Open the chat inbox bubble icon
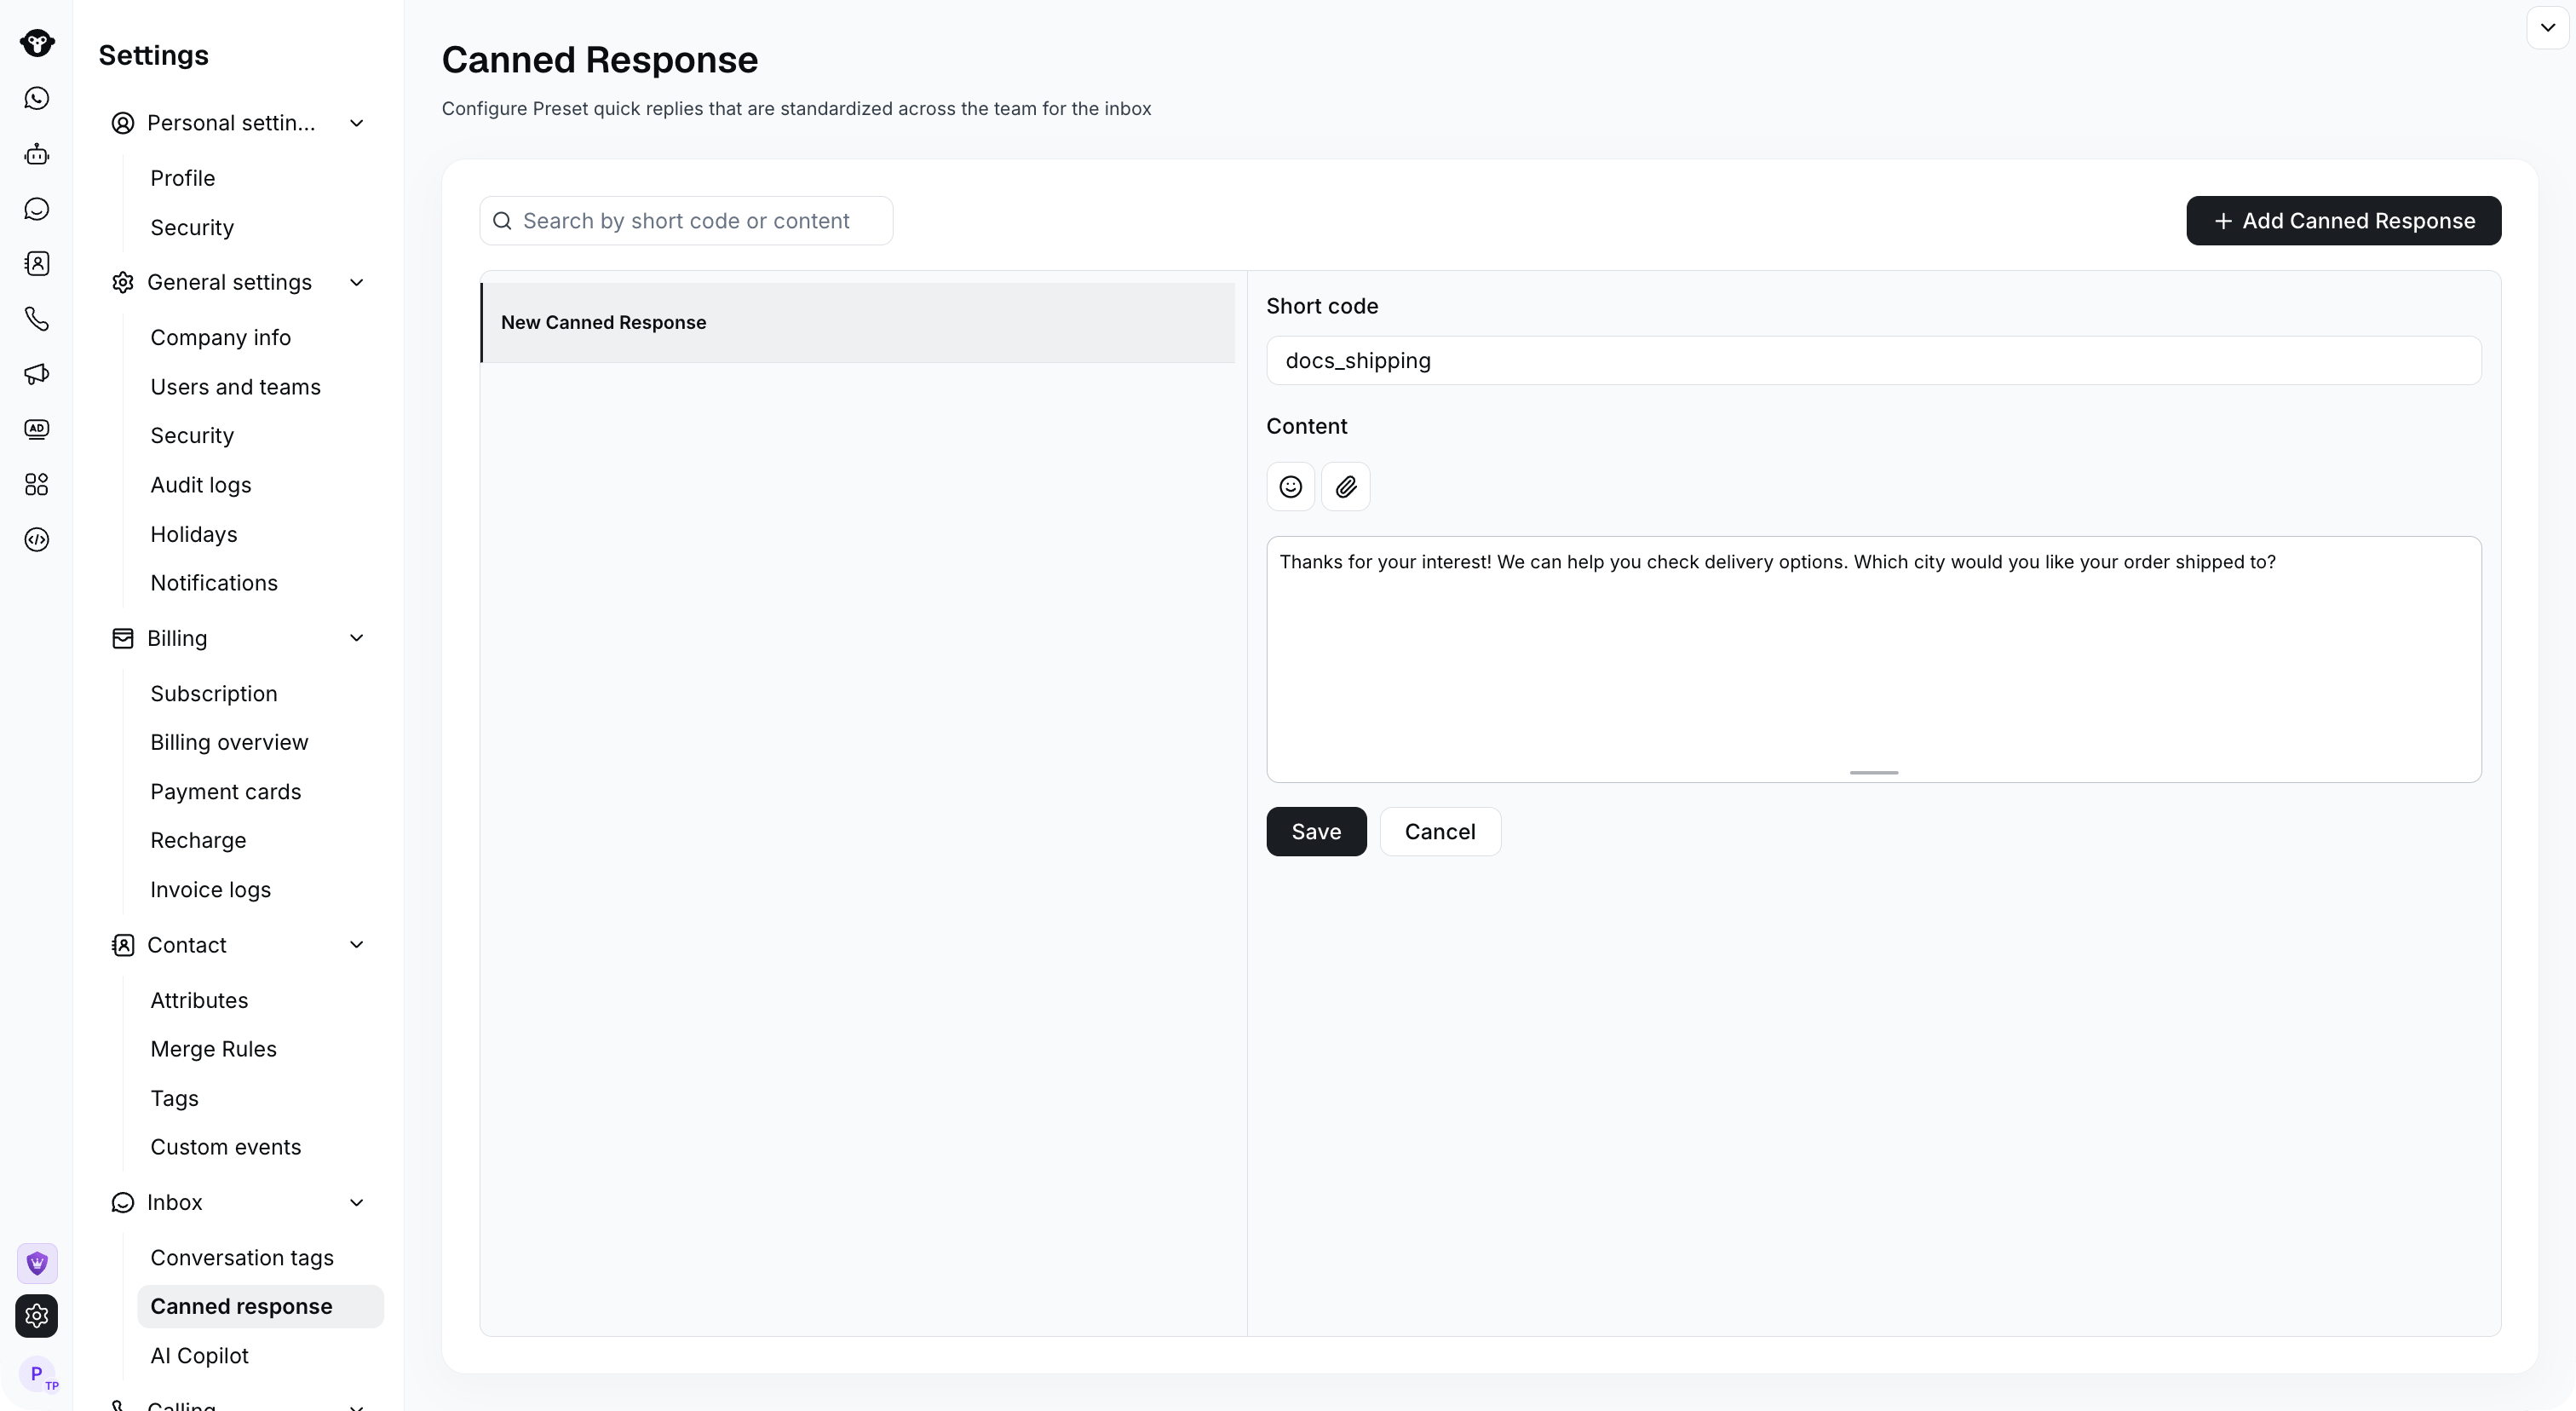Viewport: 2576px width, 1411px height. 37,209
